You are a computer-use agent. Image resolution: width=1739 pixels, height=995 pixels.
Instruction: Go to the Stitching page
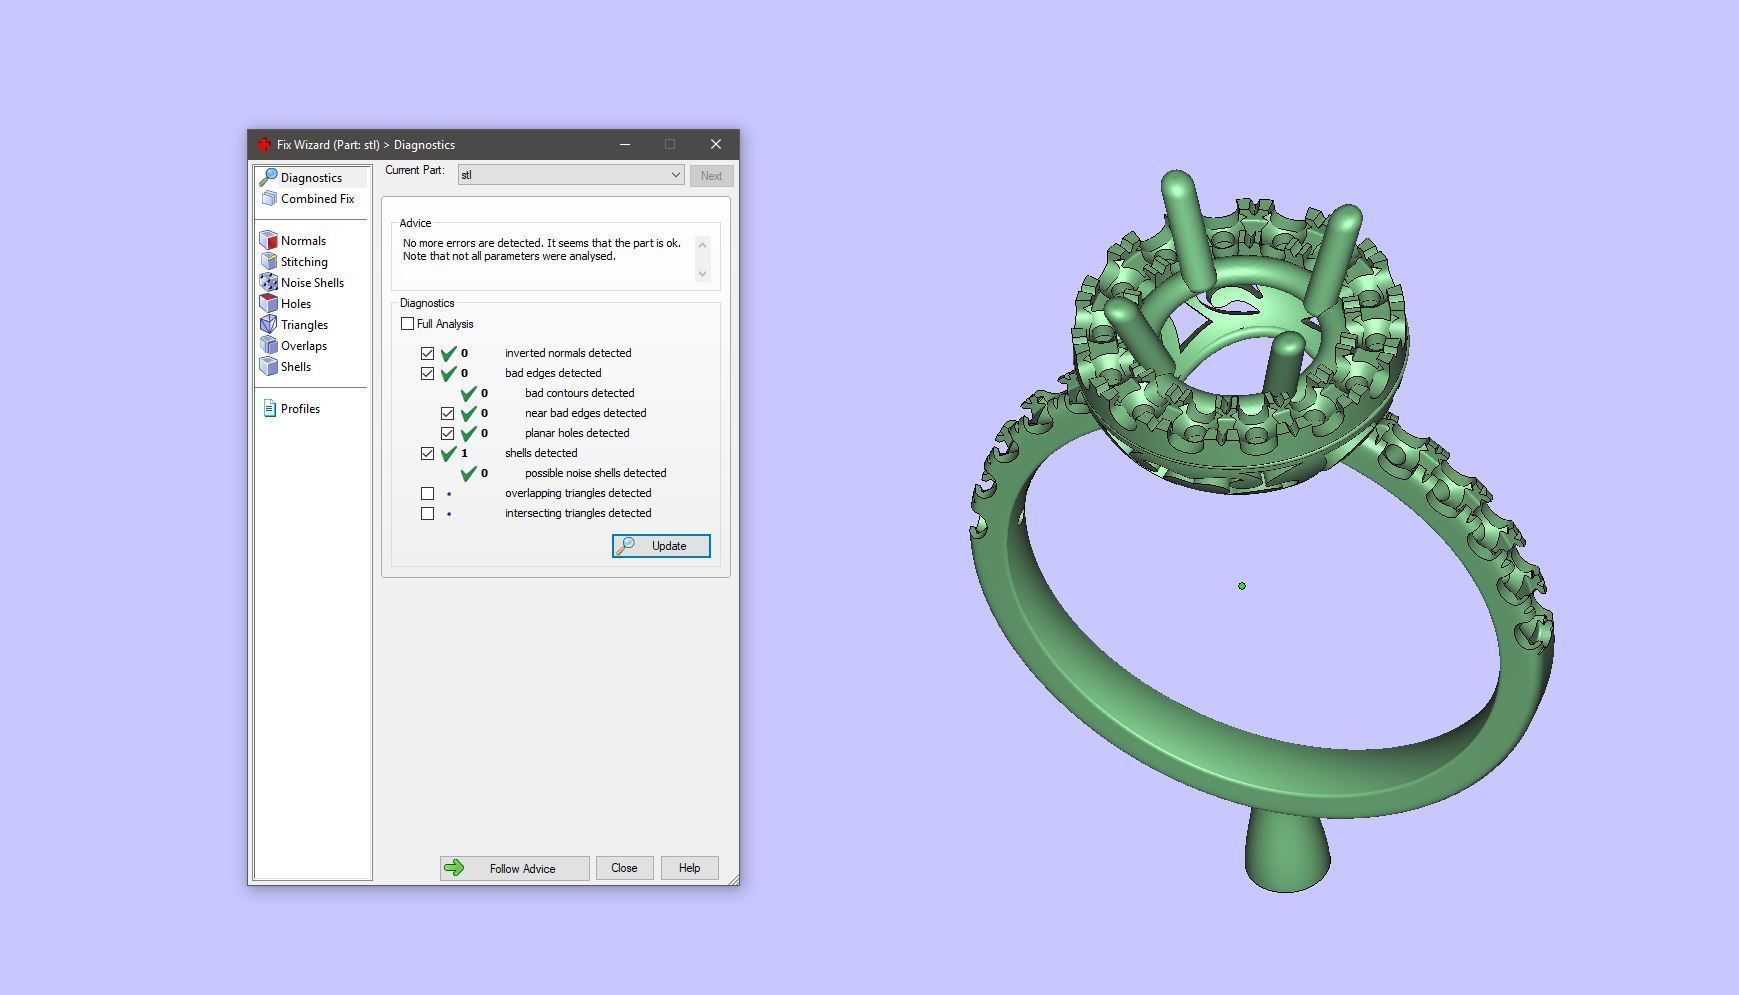[304, 262]
